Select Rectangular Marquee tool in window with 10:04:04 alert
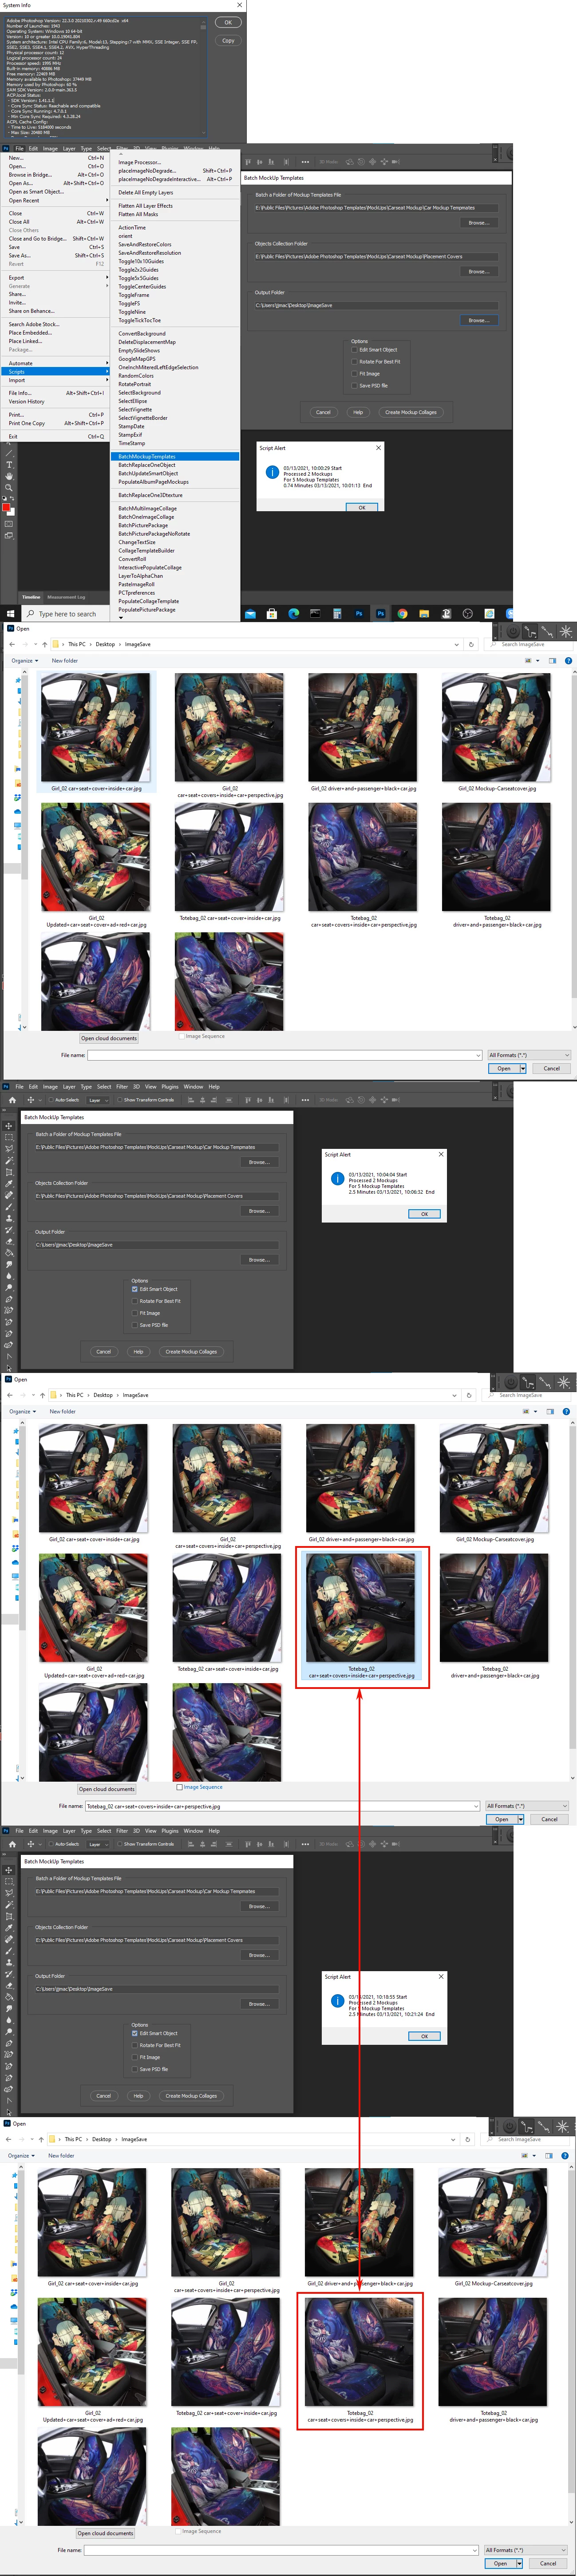 (9, 1138)
